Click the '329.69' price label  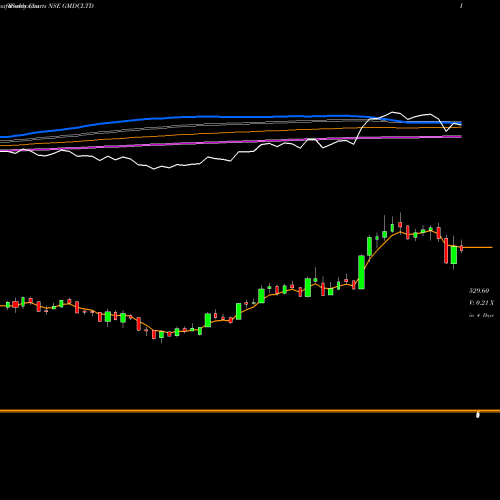pyautogui.click(x=479, y=291)
